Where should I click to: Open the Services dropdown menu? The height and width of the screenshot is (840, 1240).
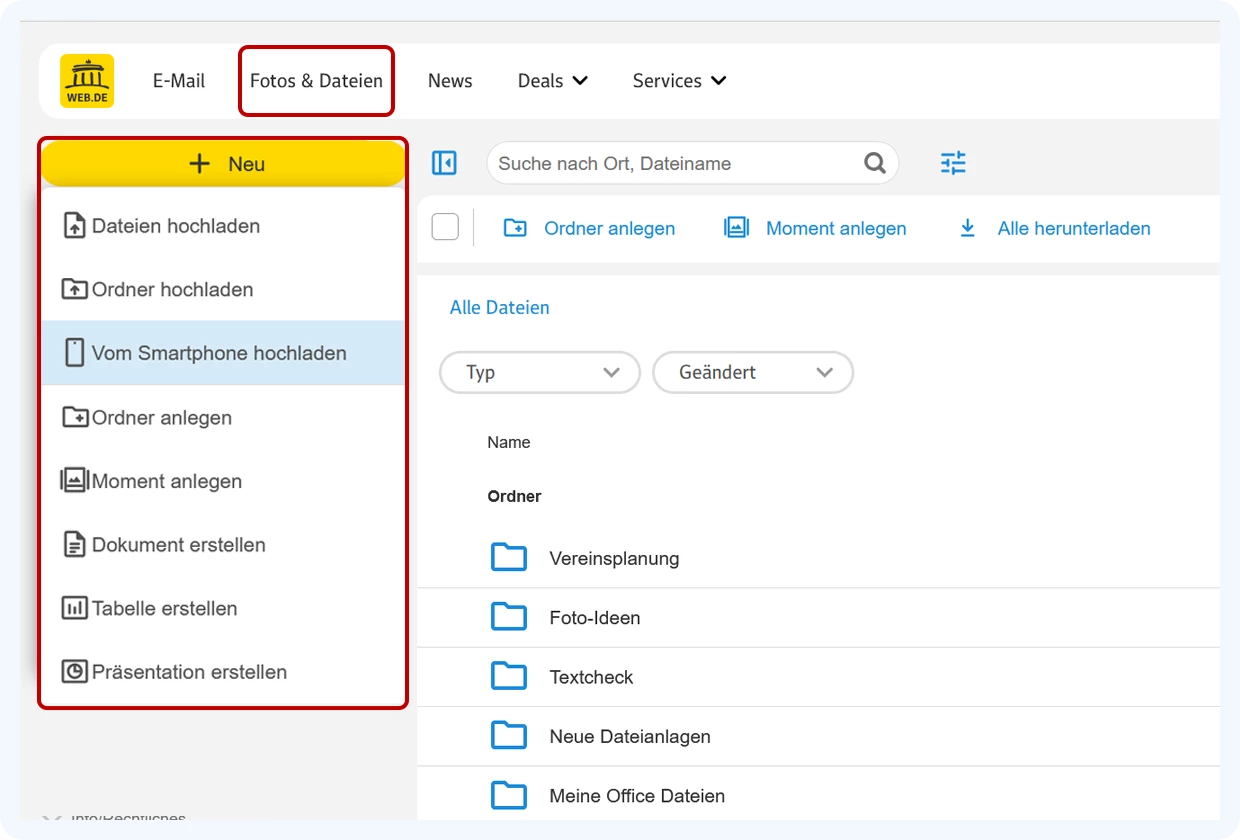tap(679, 81)
